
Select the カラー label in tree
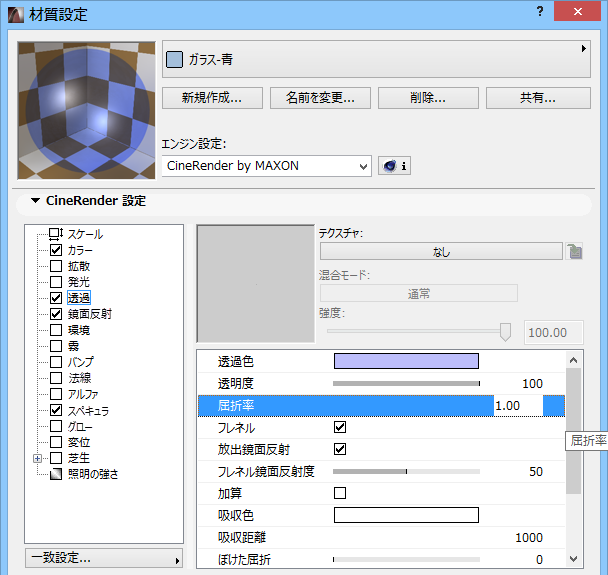tap(80, 250)
